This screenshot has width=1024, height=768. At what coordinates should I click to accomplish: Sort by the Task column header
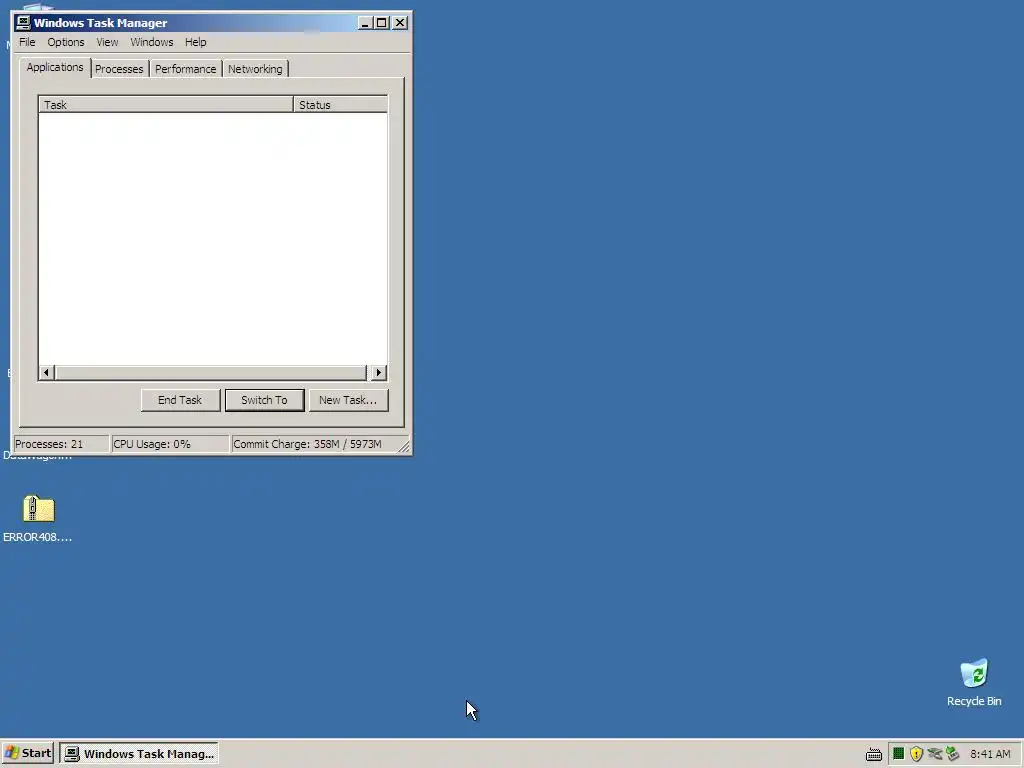pos(166,104)
